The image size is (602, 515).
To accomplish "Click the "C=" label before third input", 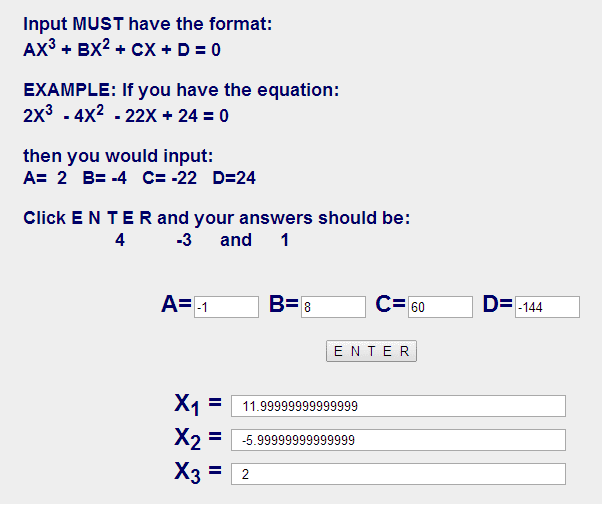I will (x=390, y=305).
